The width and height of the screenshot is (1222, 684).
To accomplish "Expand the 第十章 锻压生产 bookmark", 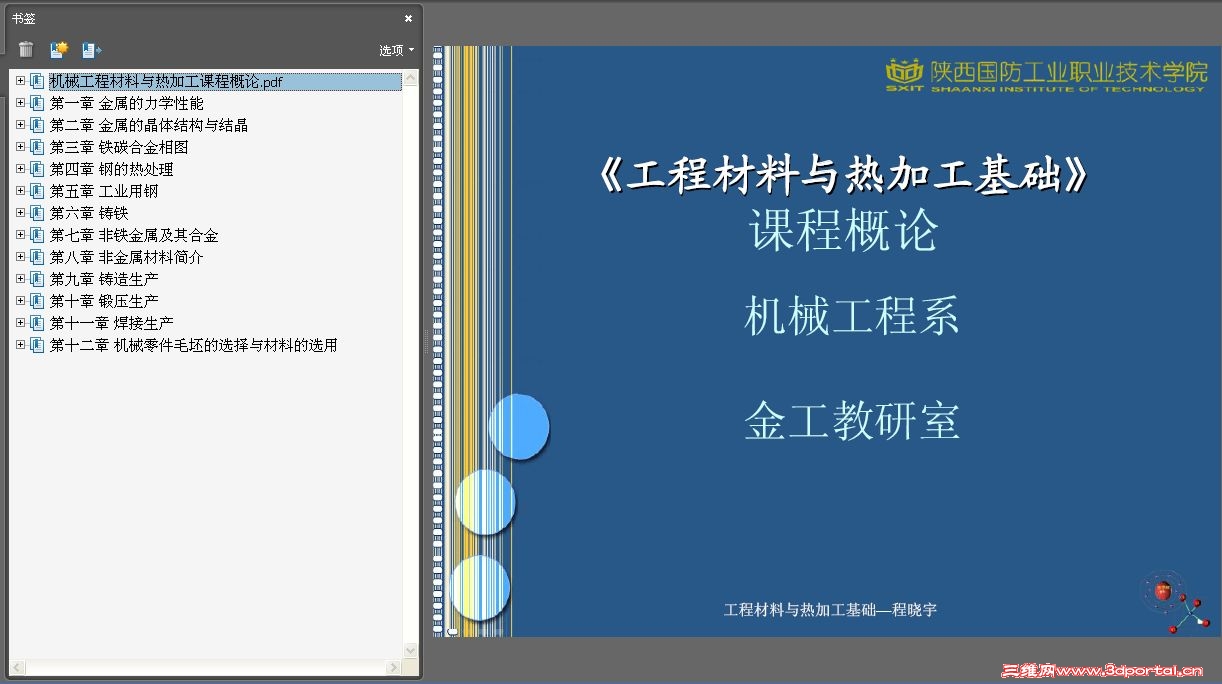I will (x=20, y=301).
